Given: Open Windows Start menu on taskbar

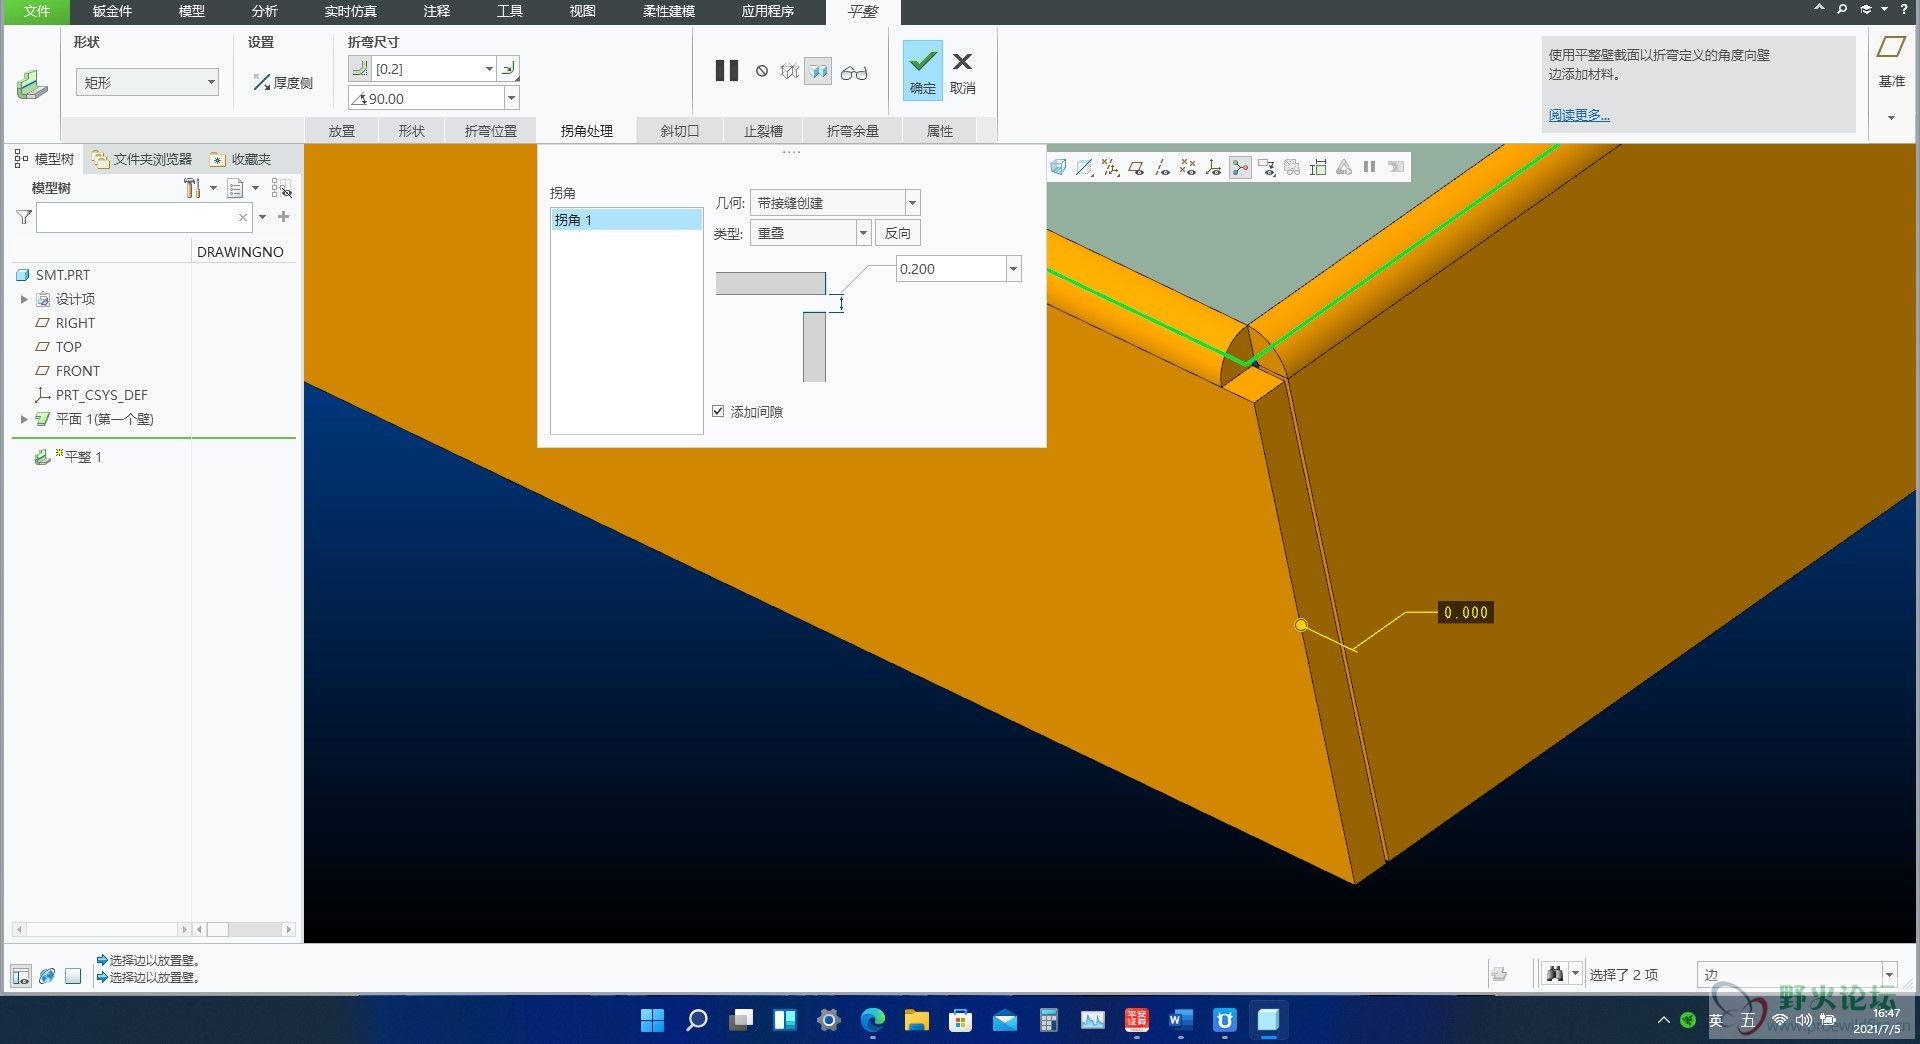Looking at the screenshot, I should pos(652,1020).
